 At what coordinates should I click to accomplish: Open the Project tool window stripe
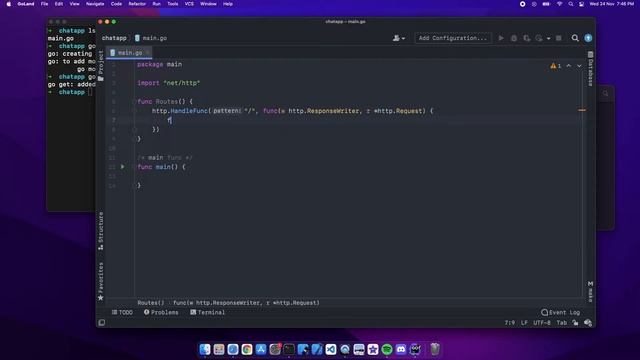click(x=101, y=65)
